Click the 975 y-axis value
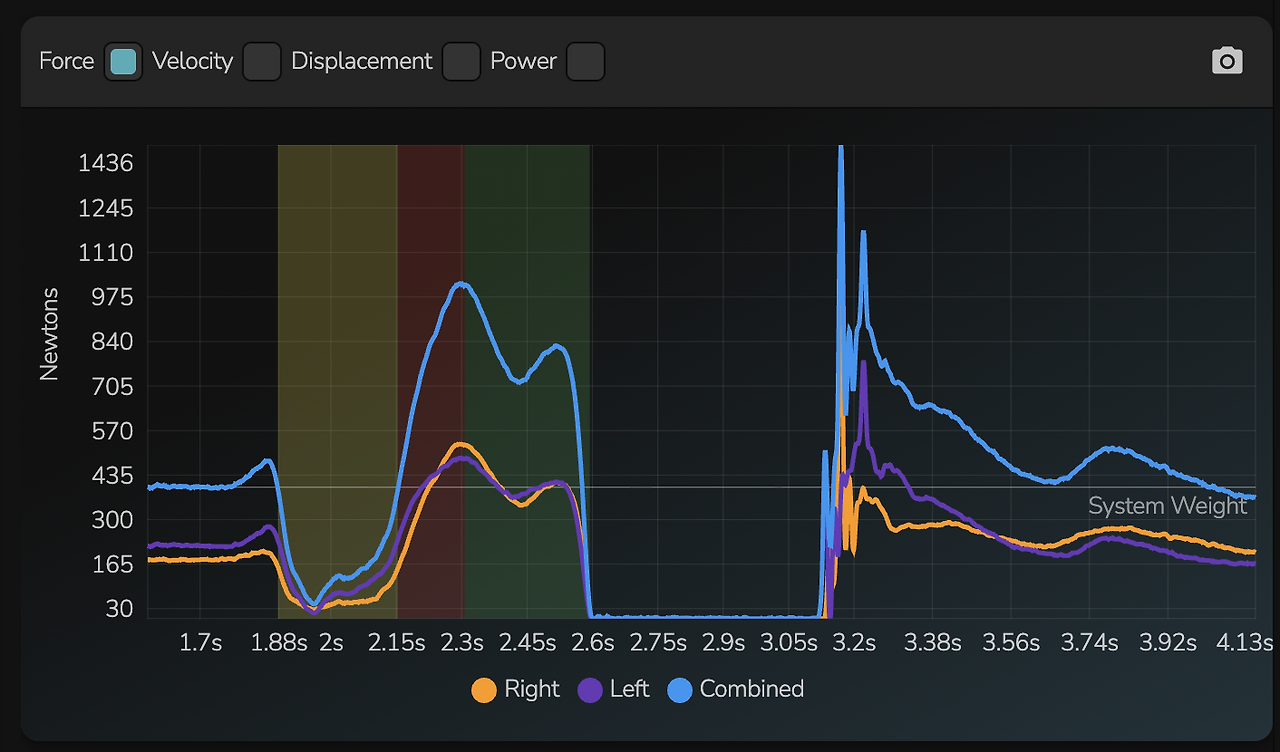1280x752 pixels. [x=111, y=297]
